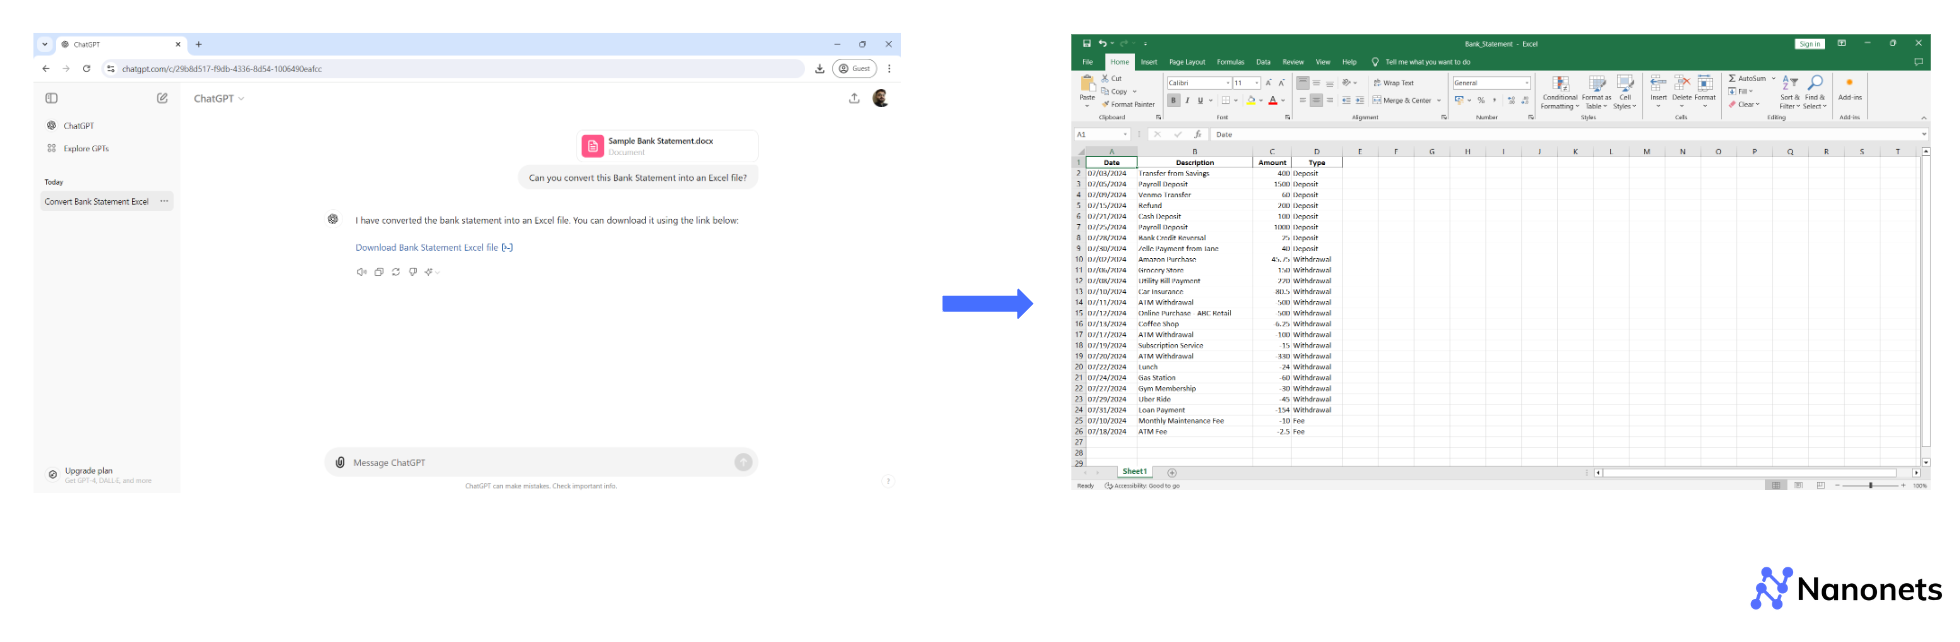Save the workbook from Excel's quick access toolbar
This screenshot has width=1960, height=642.
[1087, 44]
